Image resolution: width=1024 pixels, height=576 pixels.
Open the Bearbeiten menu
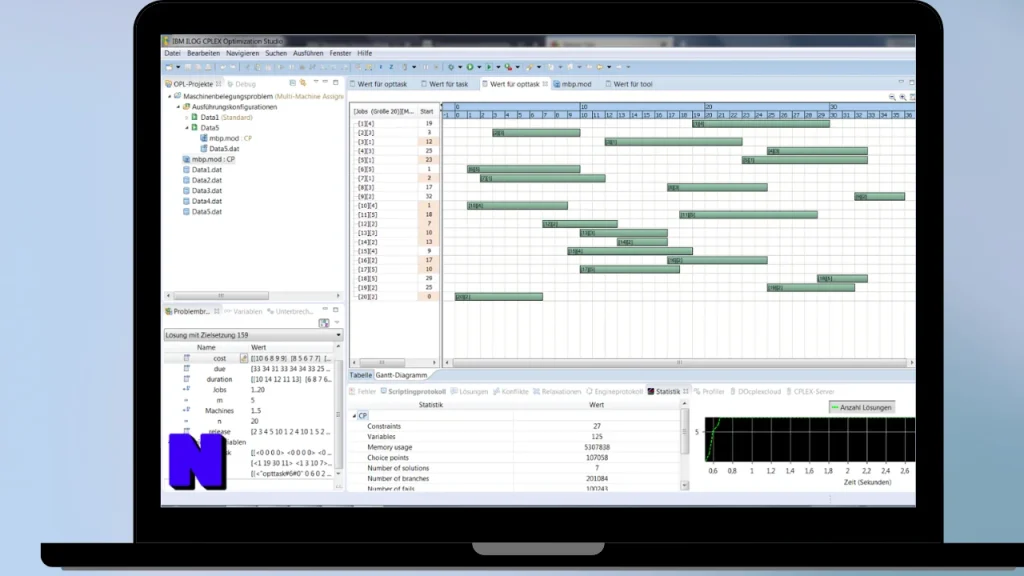coord(203,53)
